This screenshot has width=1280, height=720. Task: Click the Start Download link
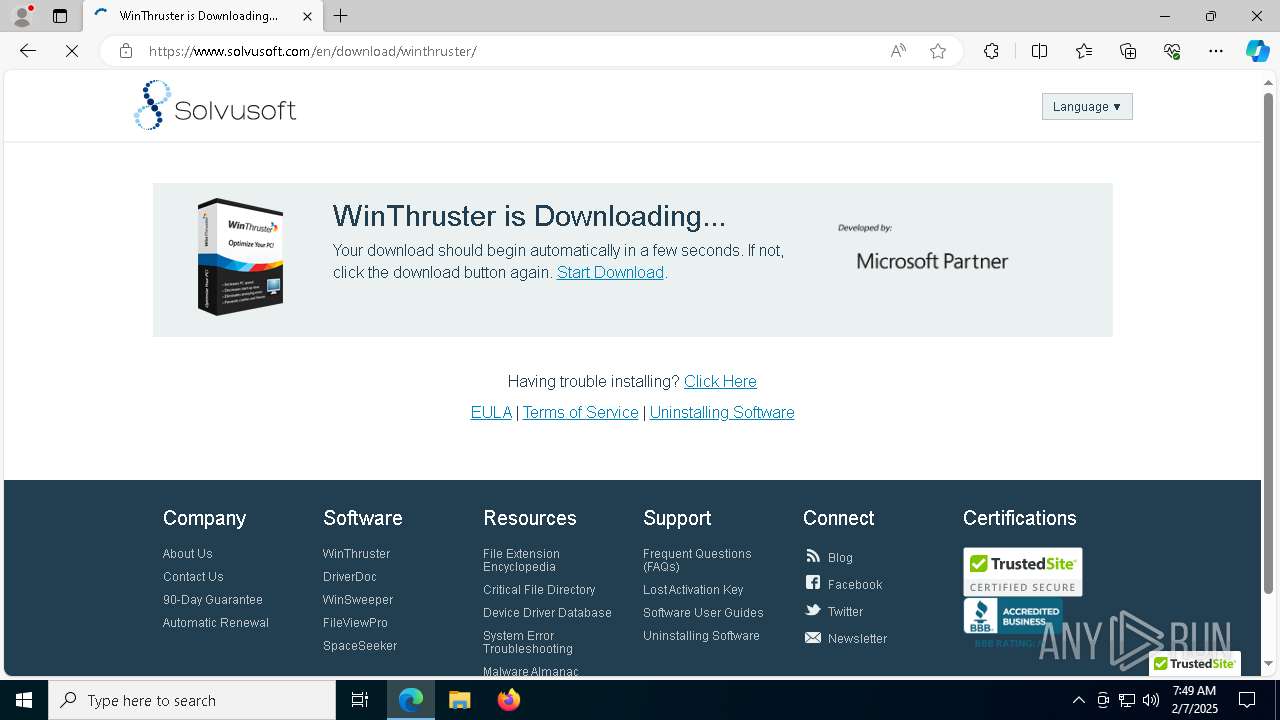pos(610,272)
